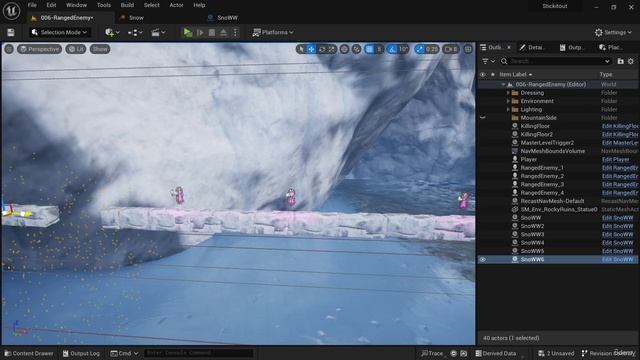Focus the Outliner search field

557,61
